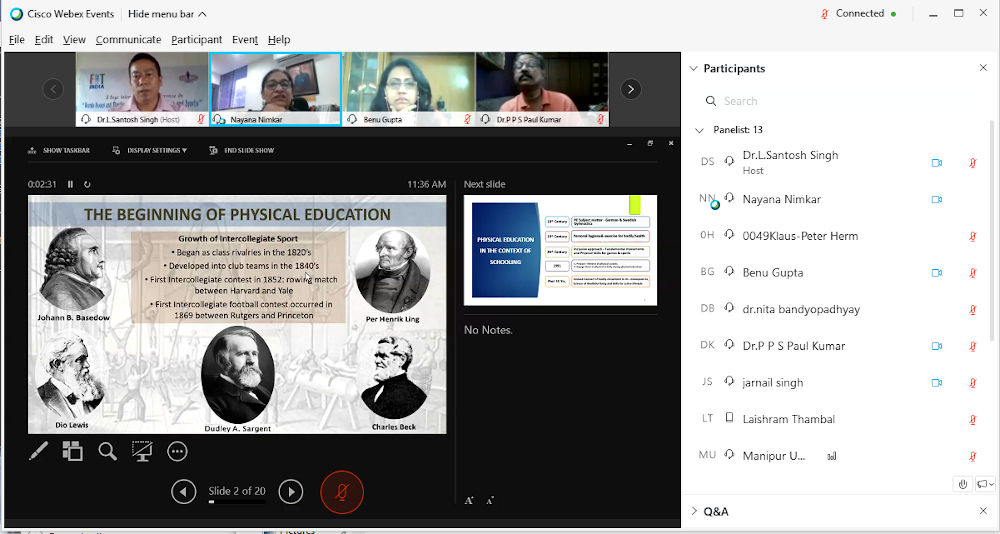This screenshot has height=534, width=1000.
Task: Go to previous slide arrow button
Action: (x=184, y=491)
